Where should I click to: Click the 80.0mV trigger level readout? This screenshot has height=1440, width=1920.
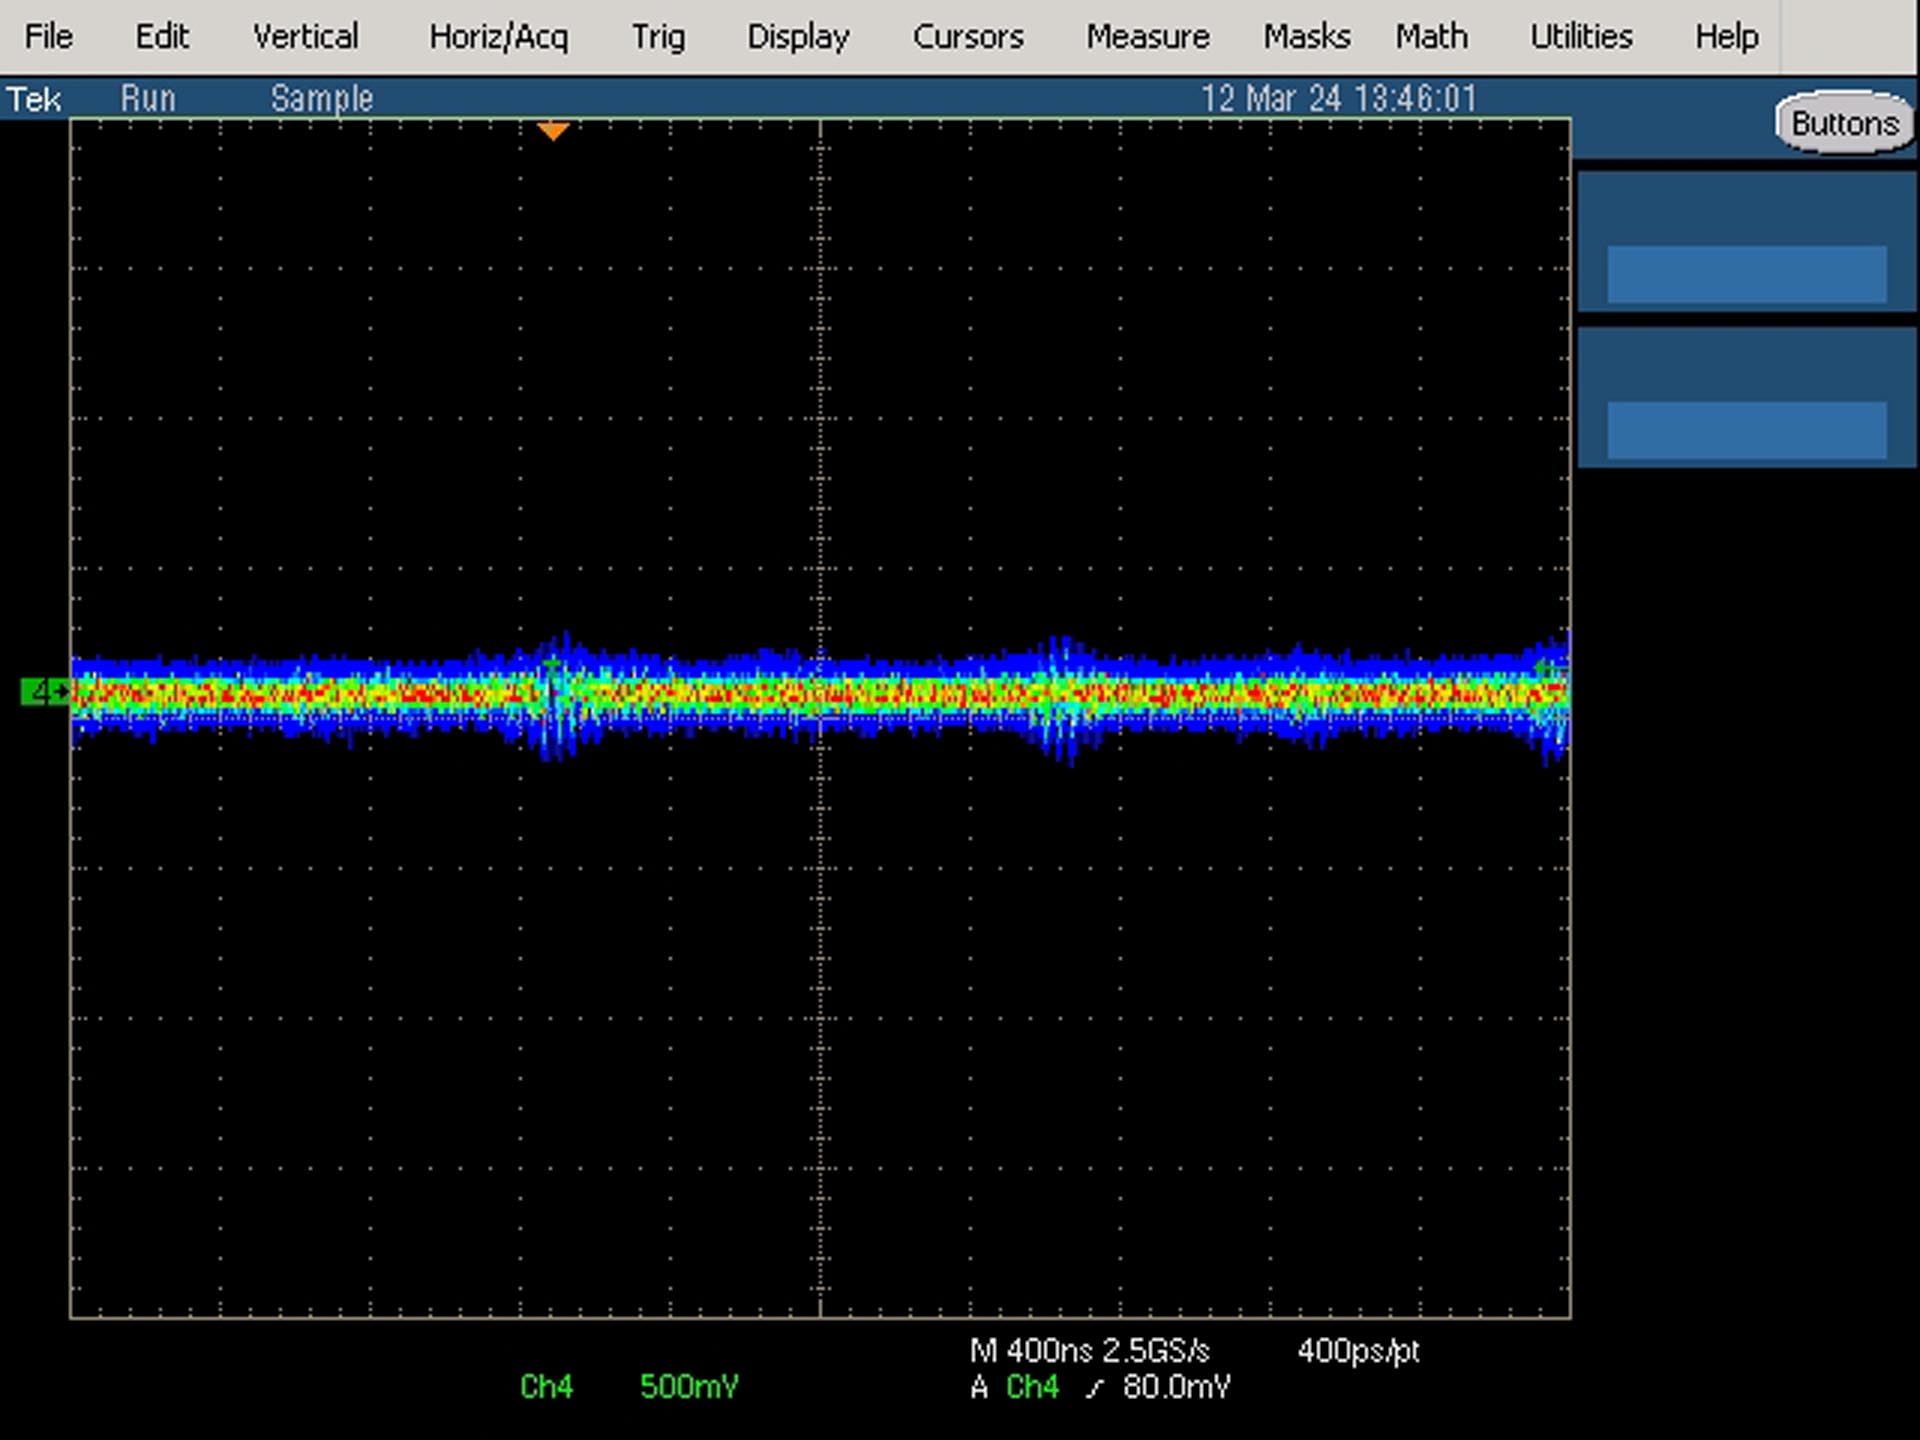tap(1176, 1387)
